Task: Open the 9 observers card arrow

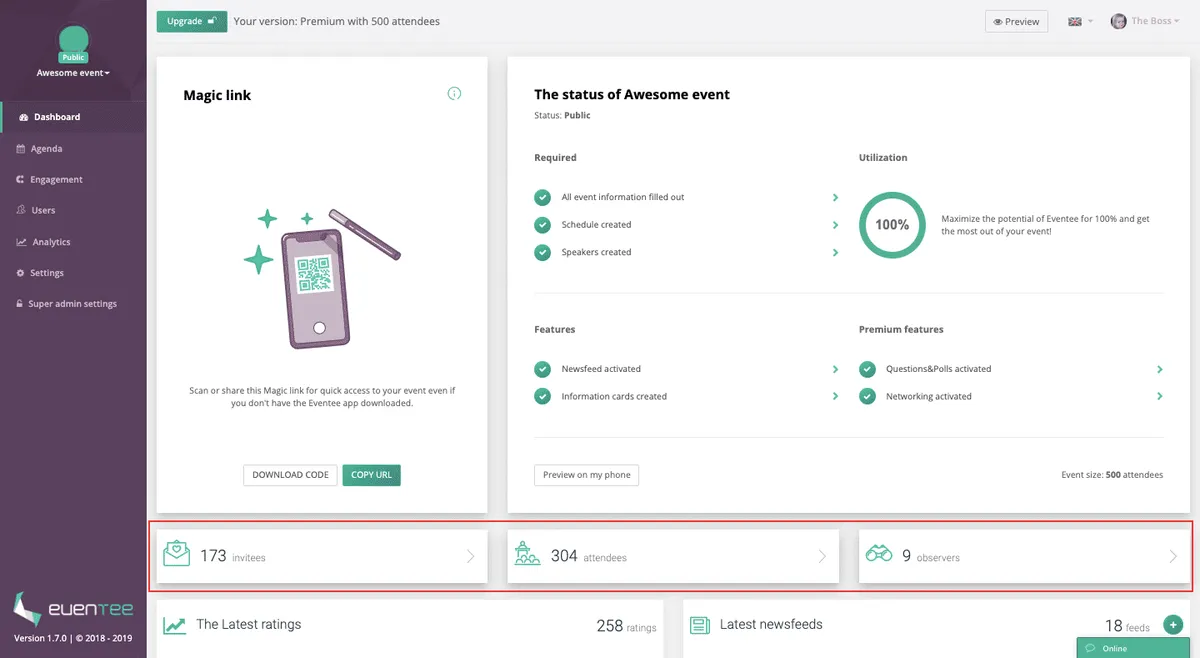Action: click(x=1173, y=557)
